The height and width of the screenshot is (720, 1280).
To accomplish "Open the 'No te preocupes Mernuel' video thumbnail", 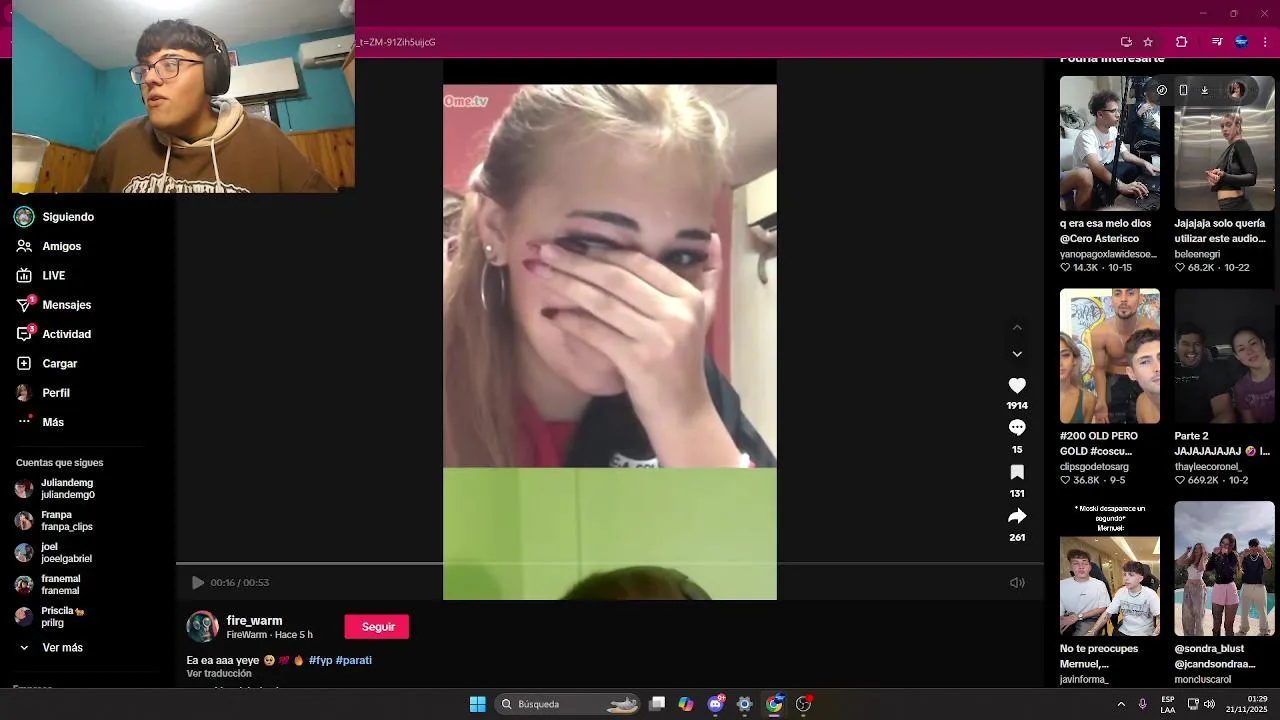I will click(x=1110, y=569).
